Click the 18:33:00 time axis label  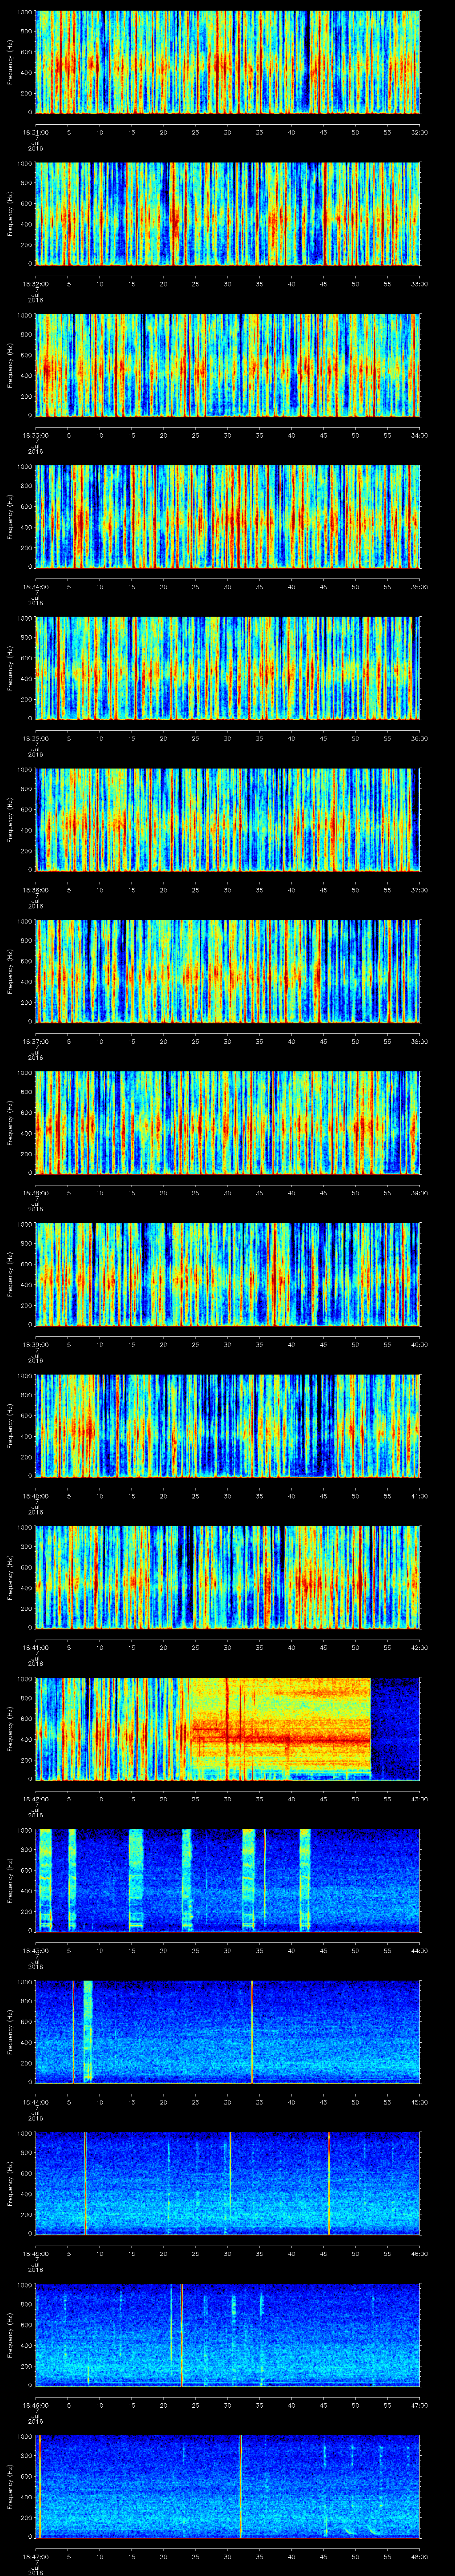tap(35, 435)
